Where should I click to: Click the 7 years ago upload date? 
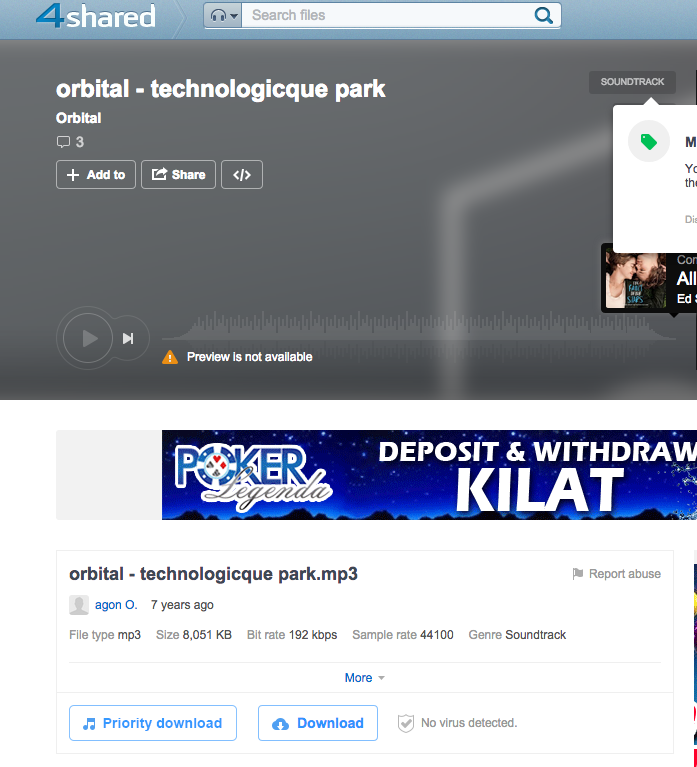coord(182,605)
